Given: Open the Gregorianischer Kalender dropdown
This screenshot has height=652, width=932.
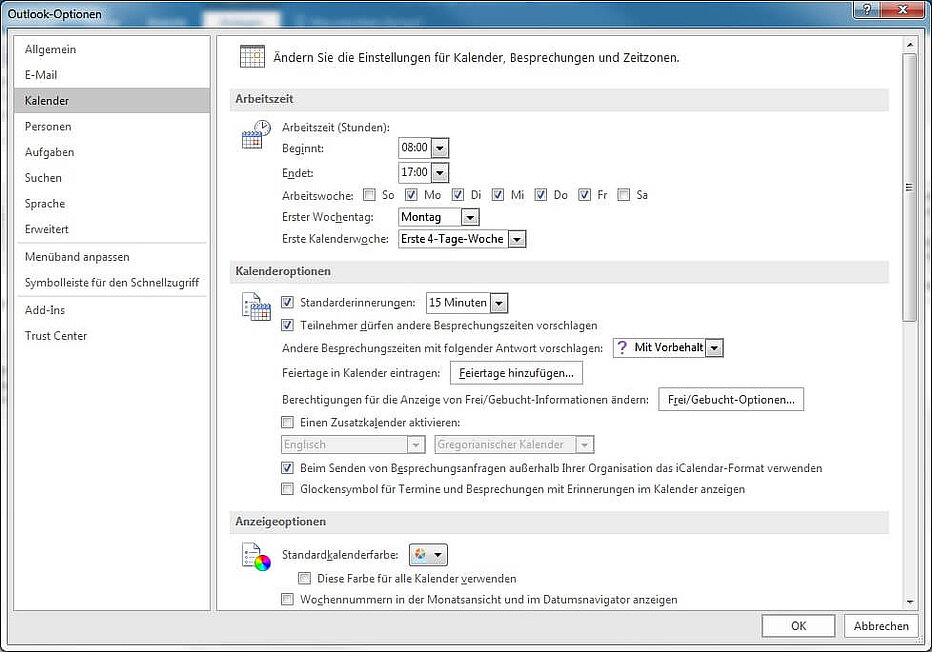Looking at the screenshot, I should pyautogui.click(x=585, y=445).
